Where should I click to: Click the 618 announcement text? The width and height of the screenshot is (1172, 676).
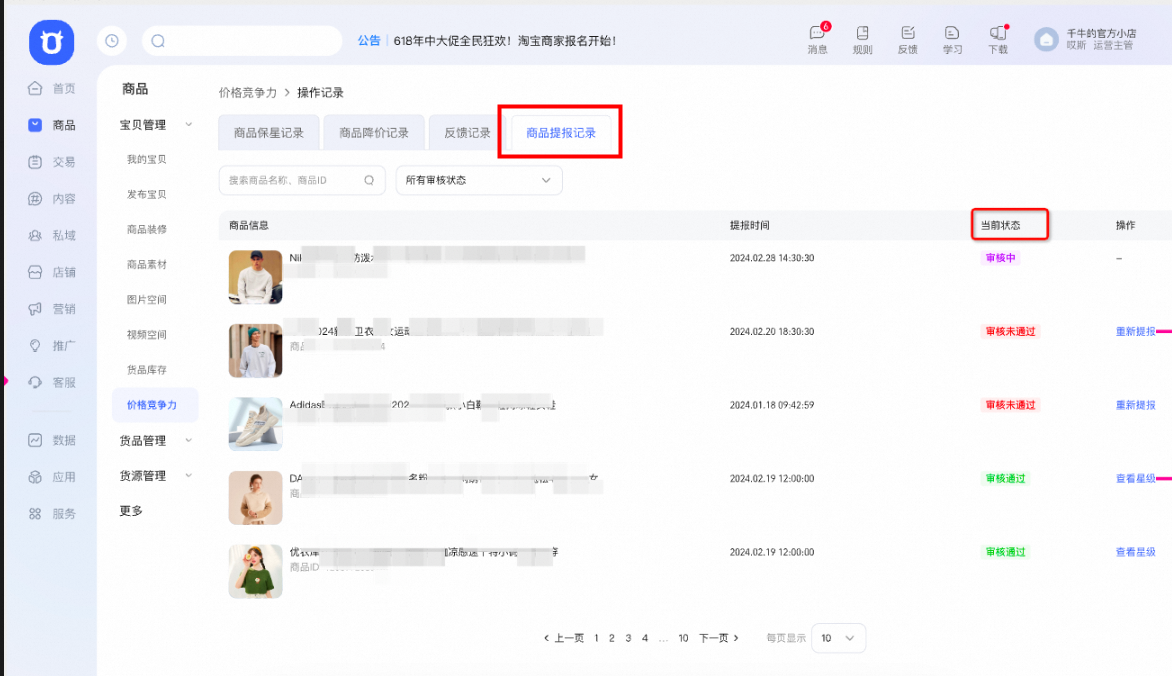(x=505, y=40)
